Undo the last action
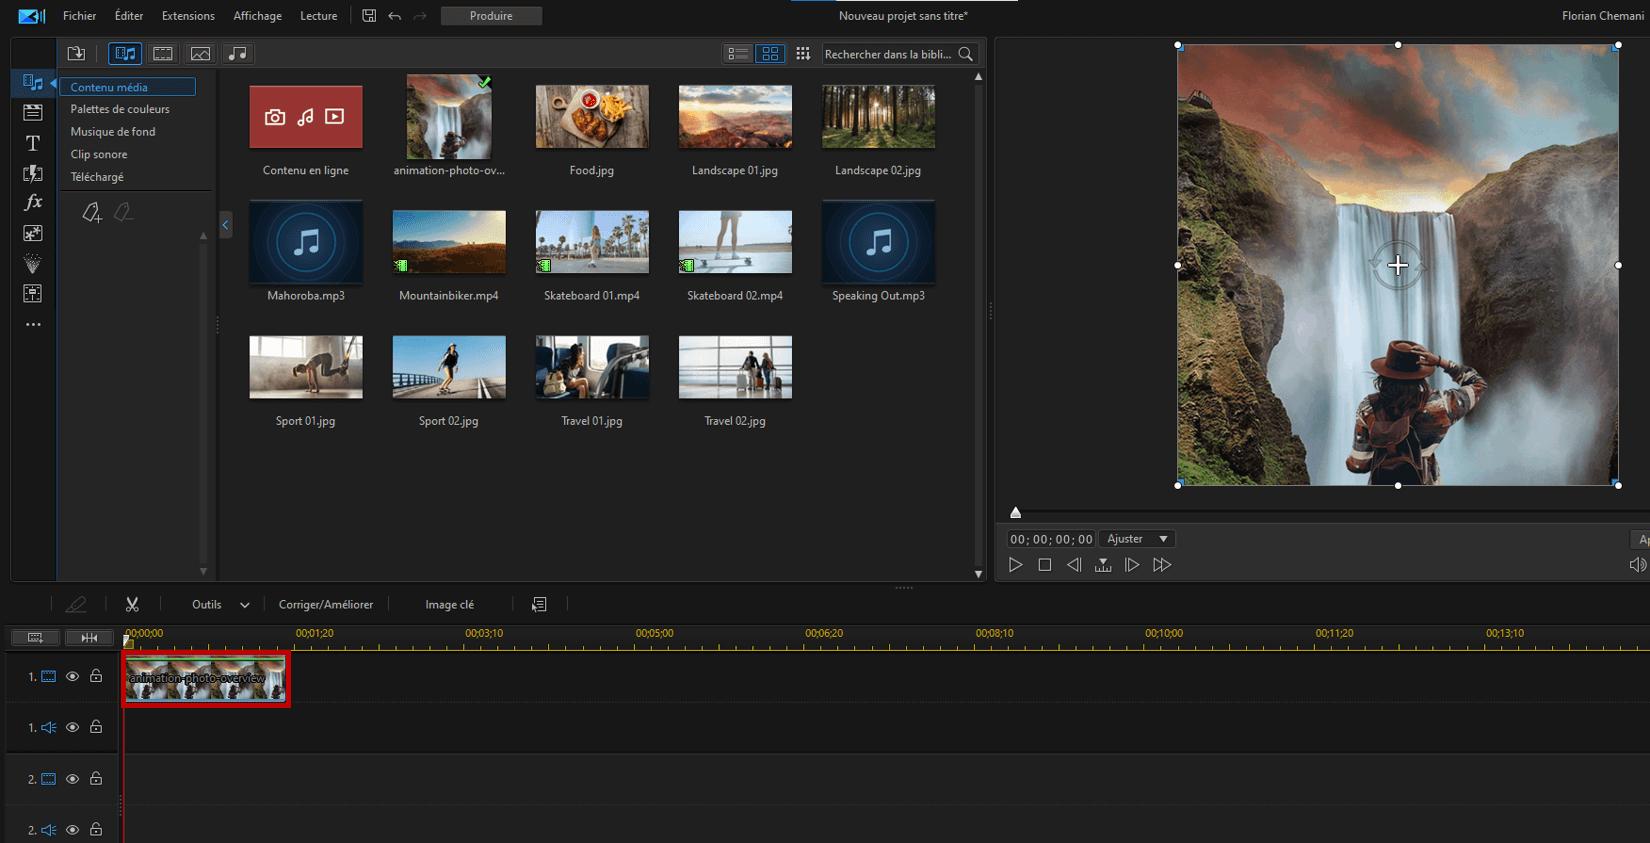 pyautogui.click(x=395, y=16)
